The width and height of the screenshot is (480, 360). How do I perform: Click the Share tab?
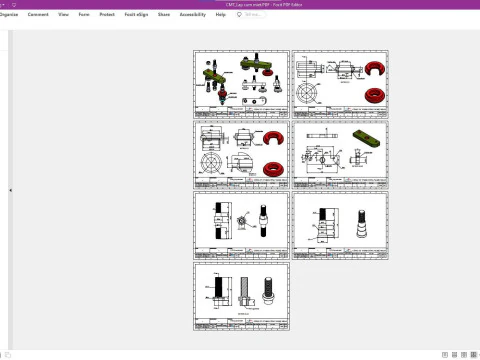tap(164, 14)
